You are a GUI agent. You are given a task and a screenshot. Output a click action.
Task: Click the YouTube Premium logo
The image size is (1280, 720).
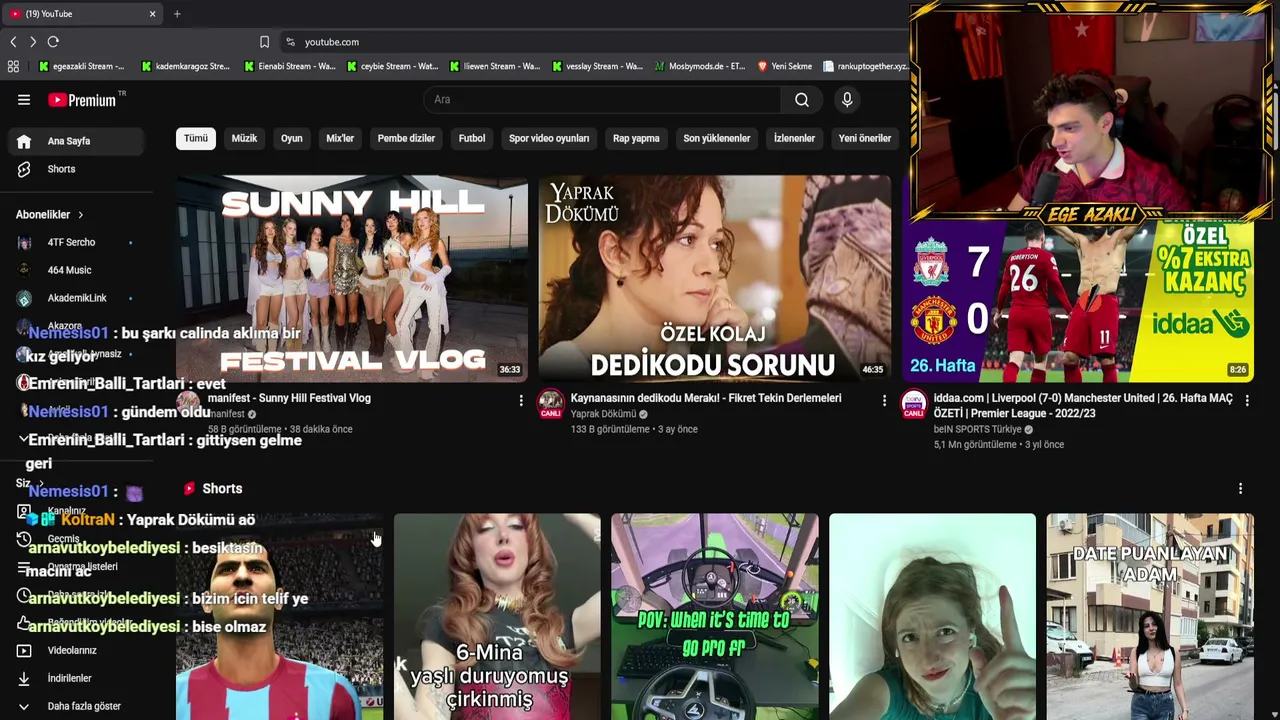(82, 100)
